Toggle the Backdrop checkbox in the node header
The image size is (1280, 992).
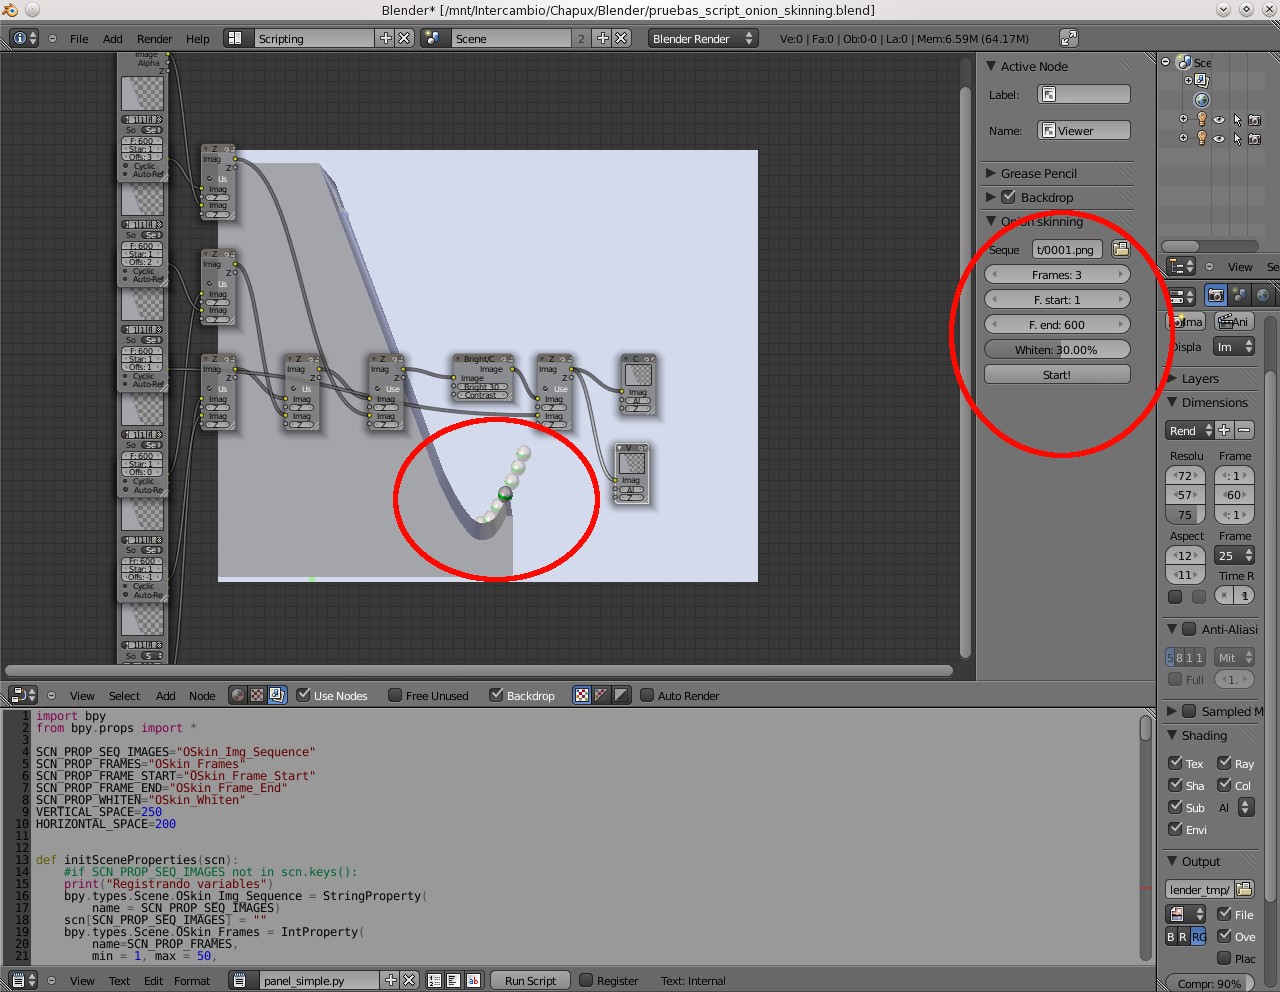coord(496,695)
